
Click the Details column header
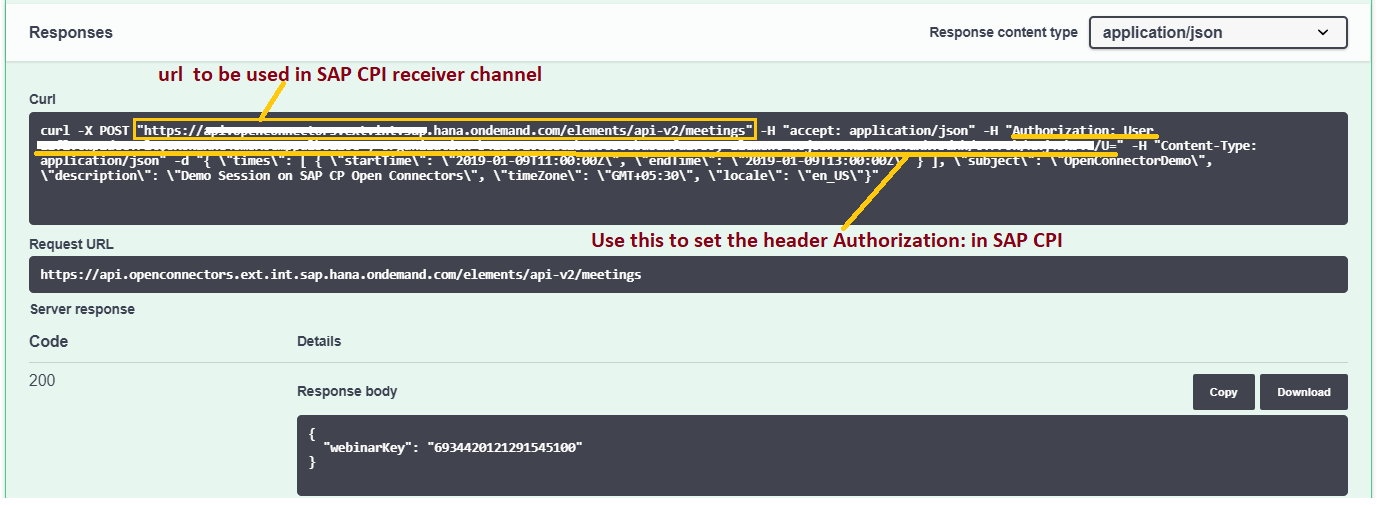(x=319, y=341)
